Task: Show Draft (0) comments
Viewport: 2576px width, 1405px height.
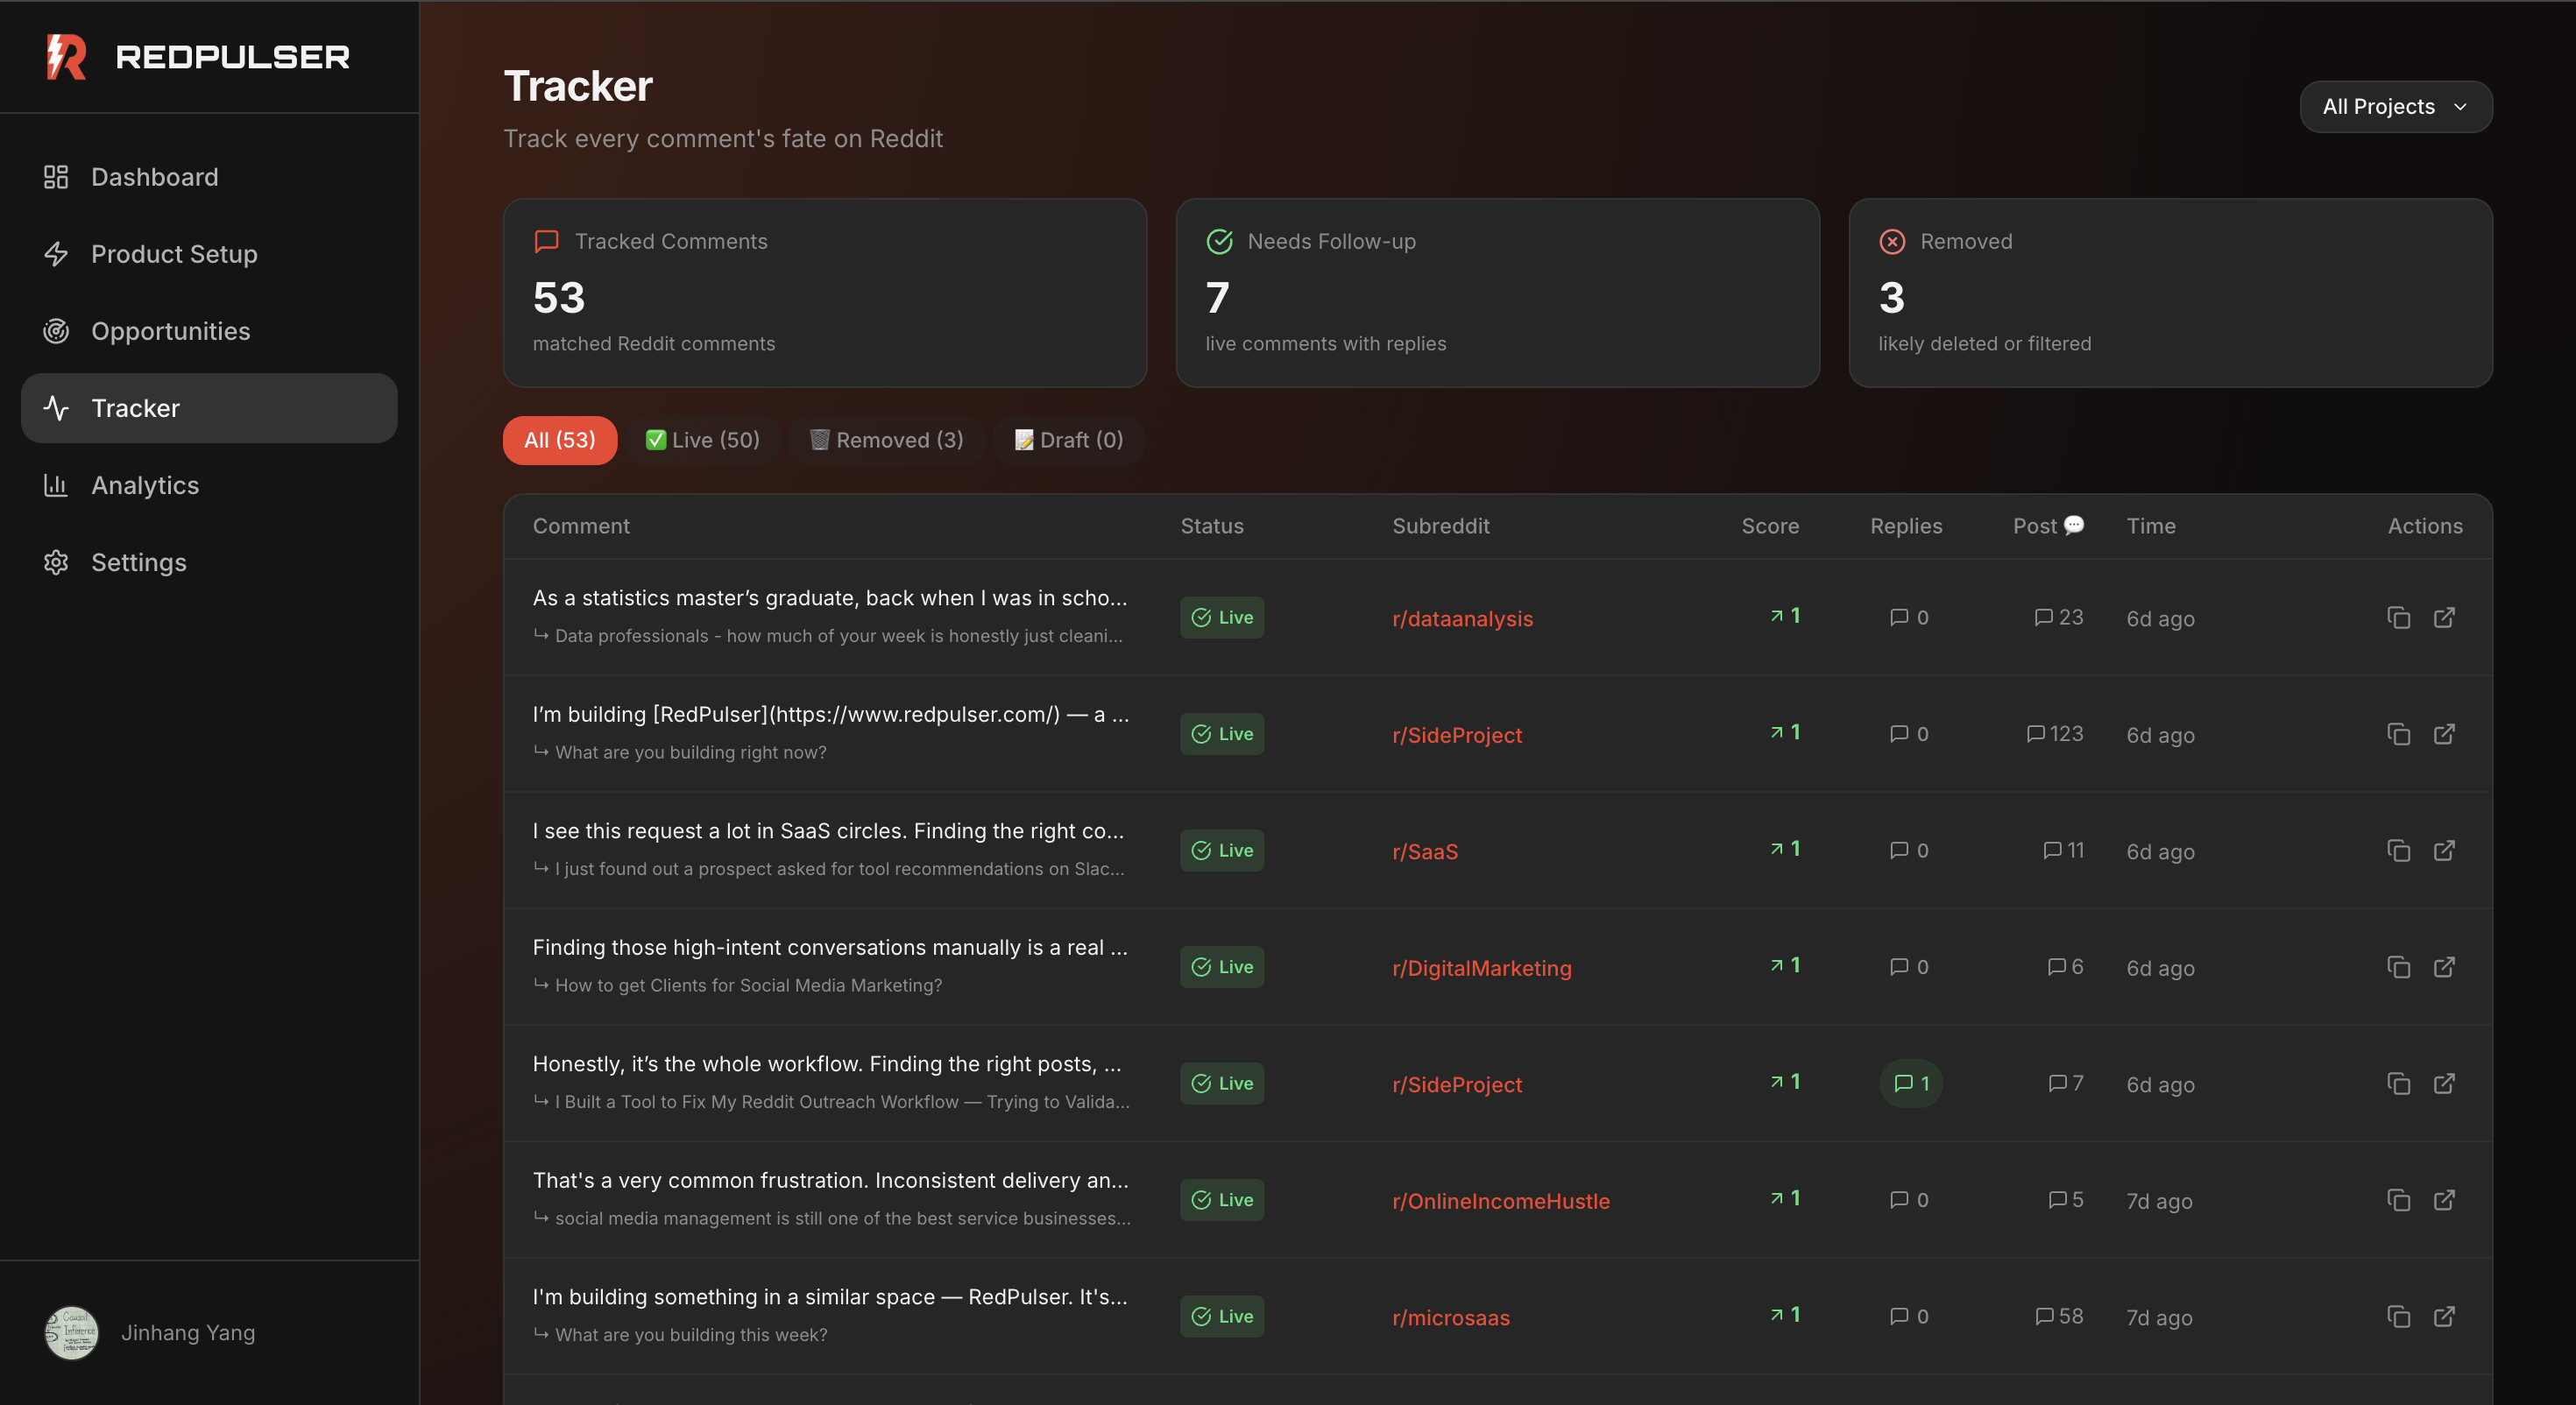Action: tap(1068, 440)
